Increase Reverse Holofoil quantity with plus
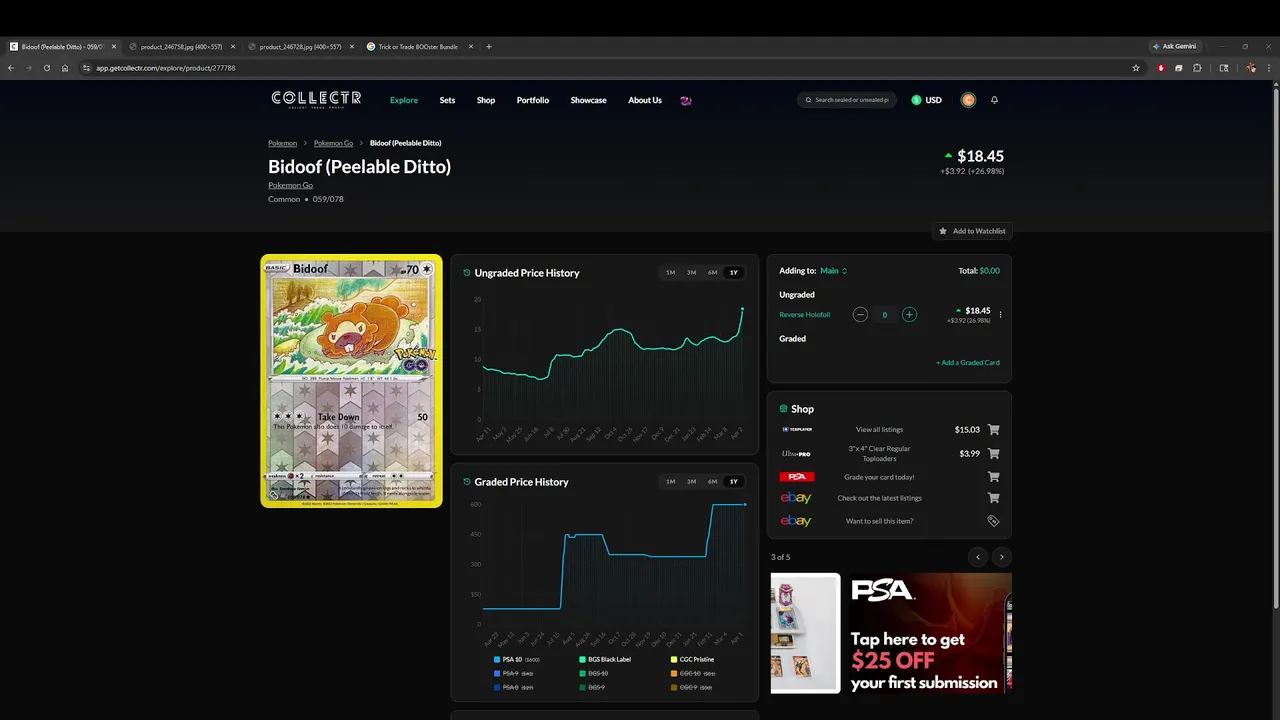The height and width of the screenshot is (720, 1280). click(909, 315)
